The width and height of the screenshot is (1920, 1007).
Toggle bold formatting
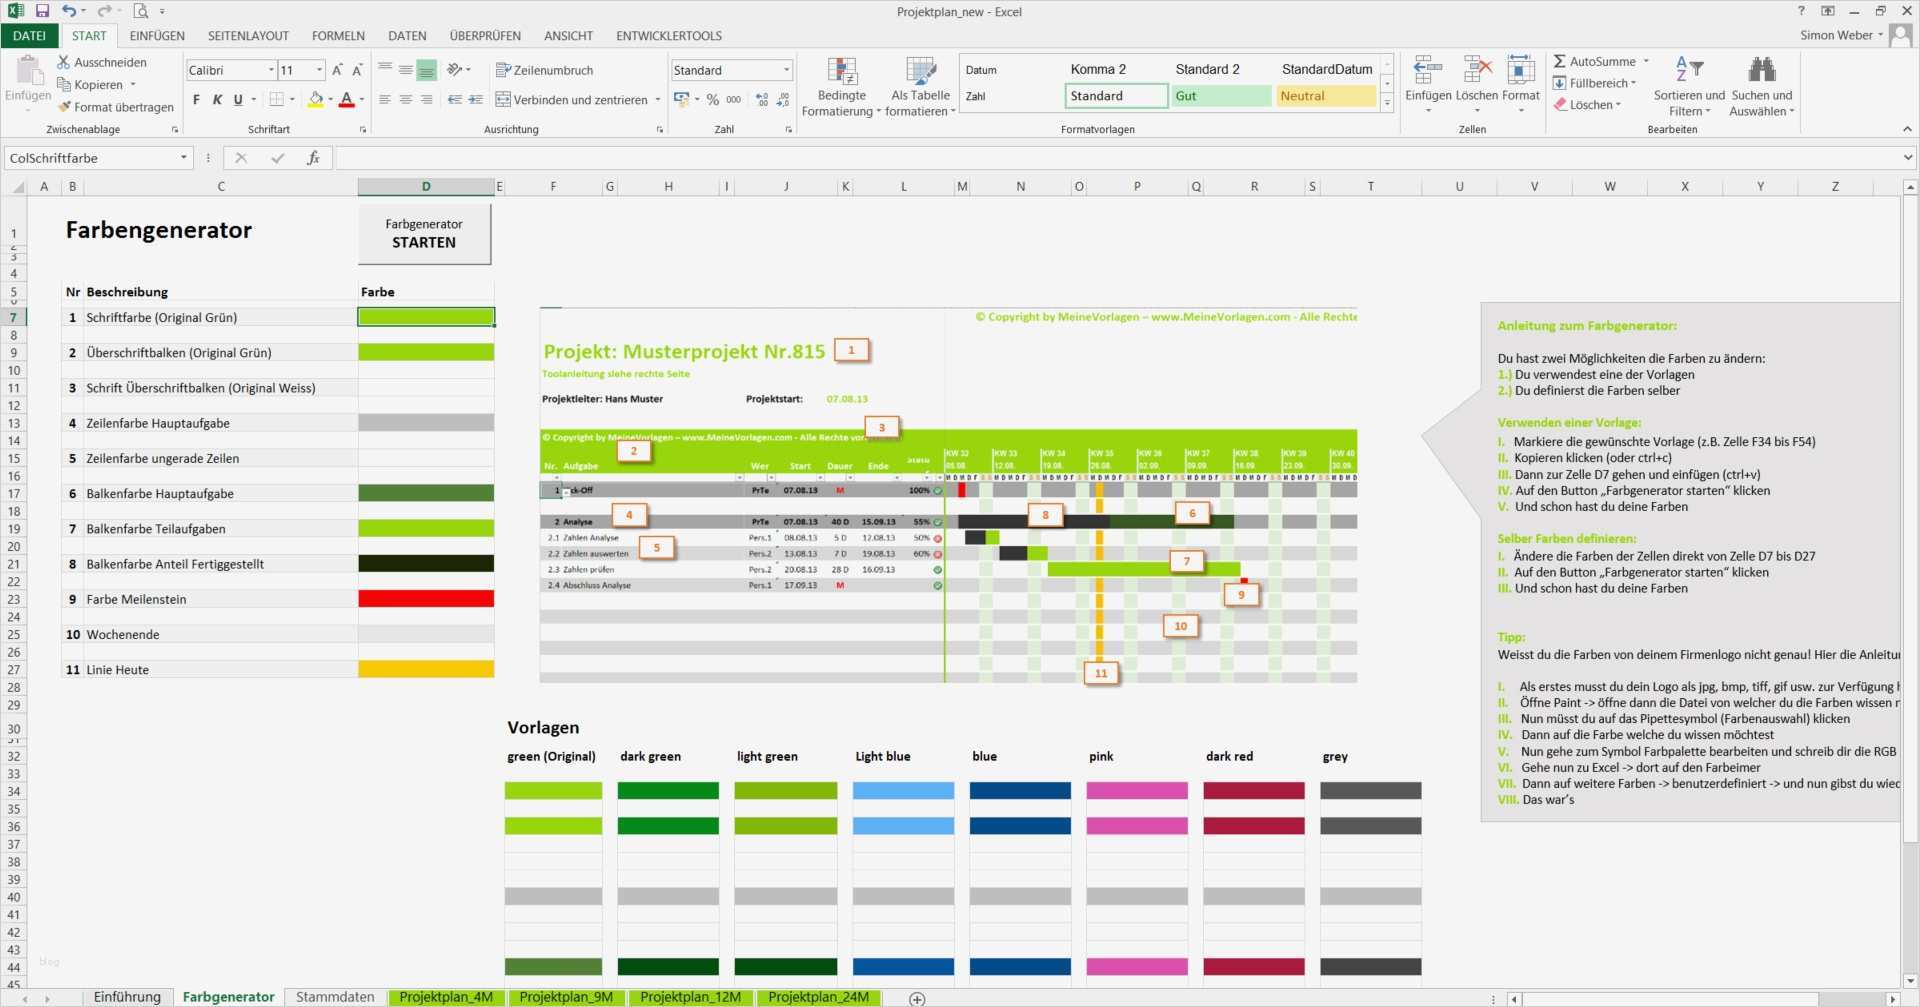point(196,100)
